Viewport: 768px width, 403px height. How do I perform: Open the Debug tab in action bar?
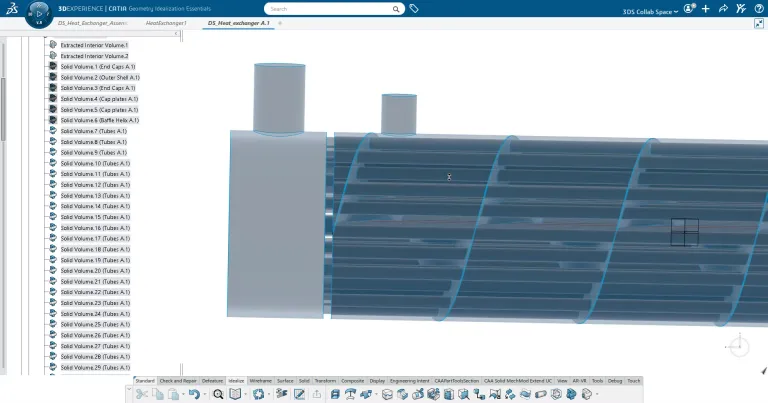[x=615, y=380]
